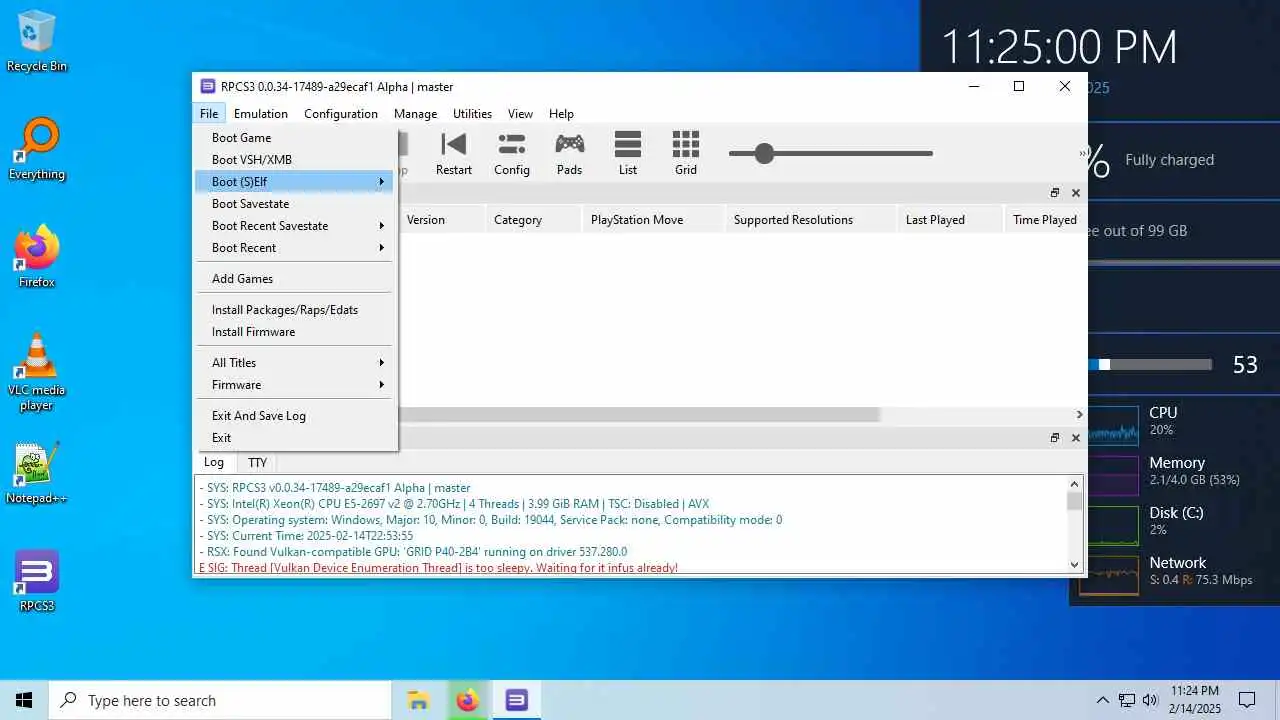Click log panel down scroll arrow

pyautogui.click(x=1075, y=564)
